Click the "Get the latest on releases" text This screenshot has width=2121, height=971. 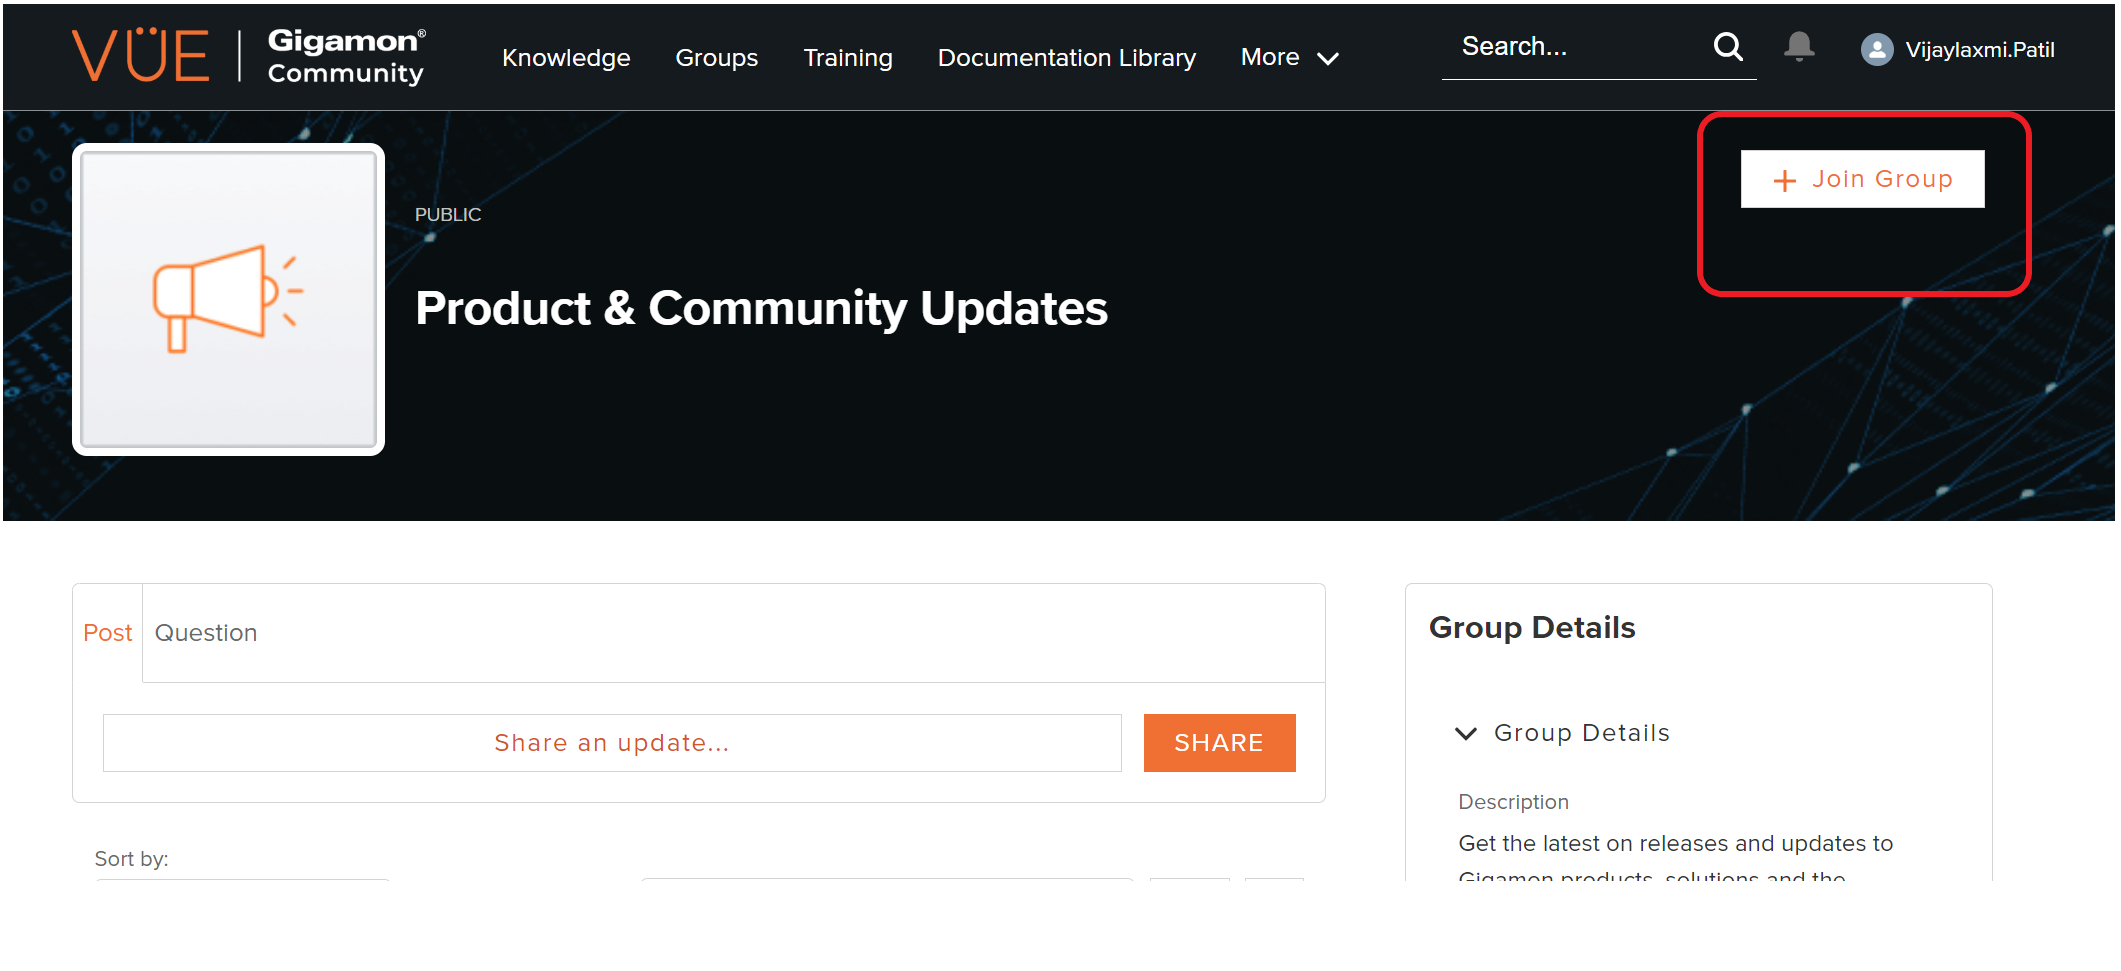tap(1676, 844)
